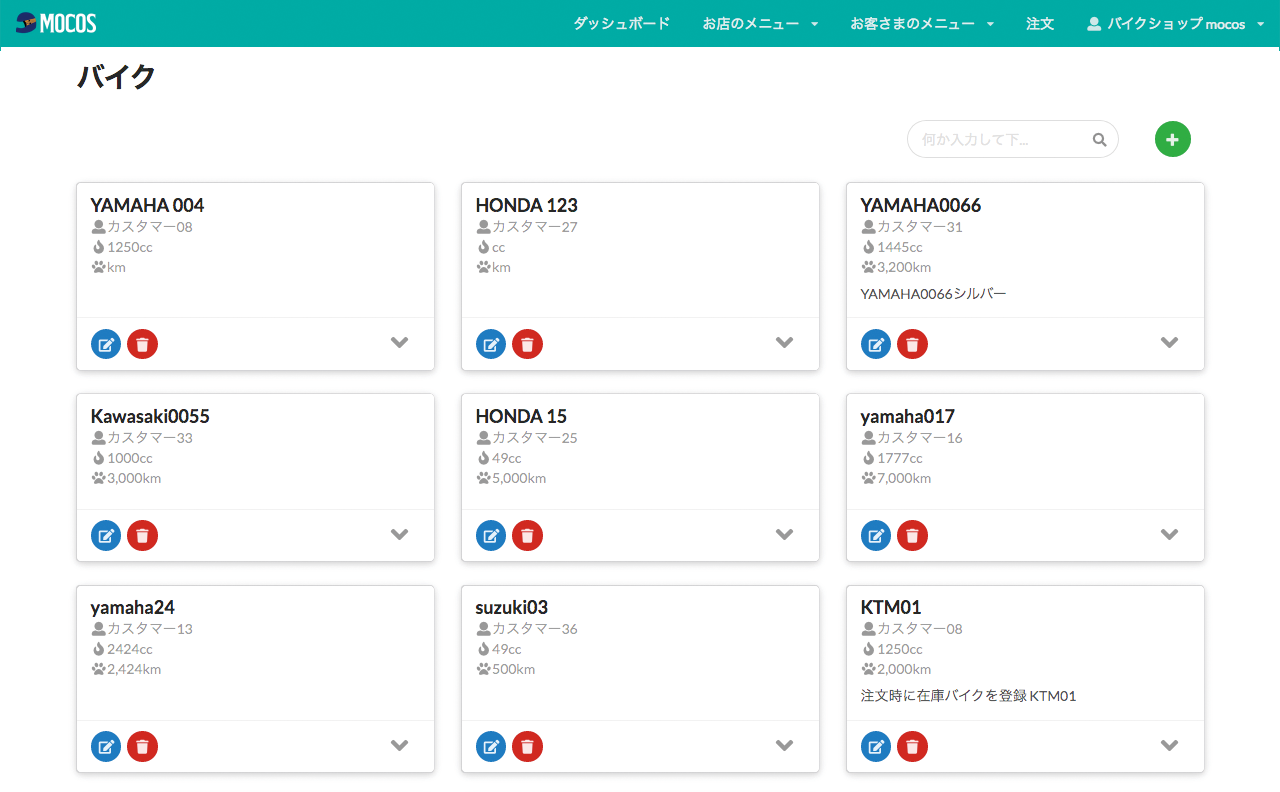Click the Kawasaki0055 title
This screenshot has height=792, width=1280.
tap(150, 416)
